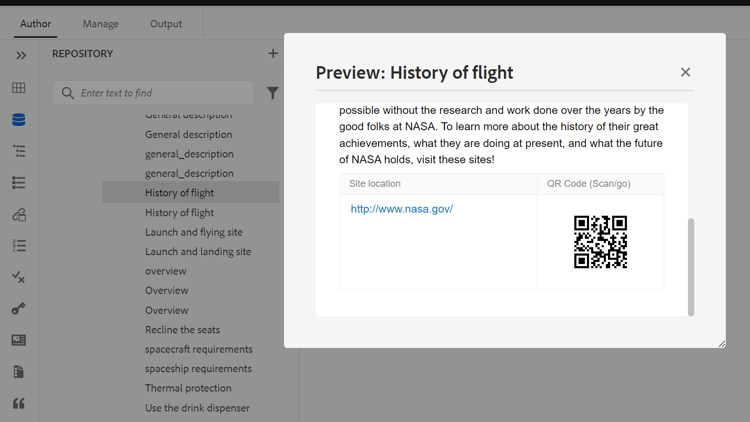
Task: Open the Conditions check-cross icon
Action: pyautogui.click(x=19, y=277)
